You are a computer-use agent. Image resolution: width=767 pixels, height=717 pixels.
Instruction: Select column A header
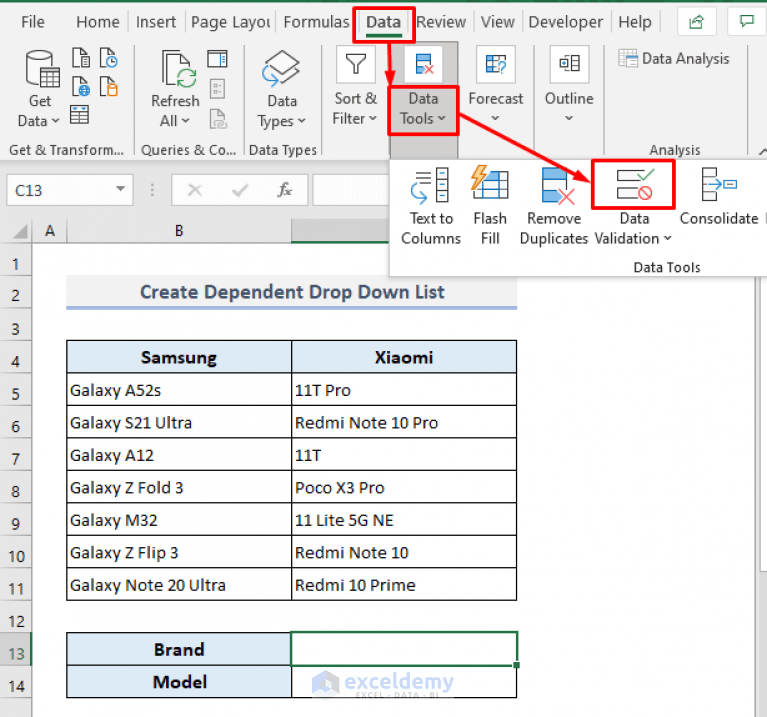click(49, 231)
